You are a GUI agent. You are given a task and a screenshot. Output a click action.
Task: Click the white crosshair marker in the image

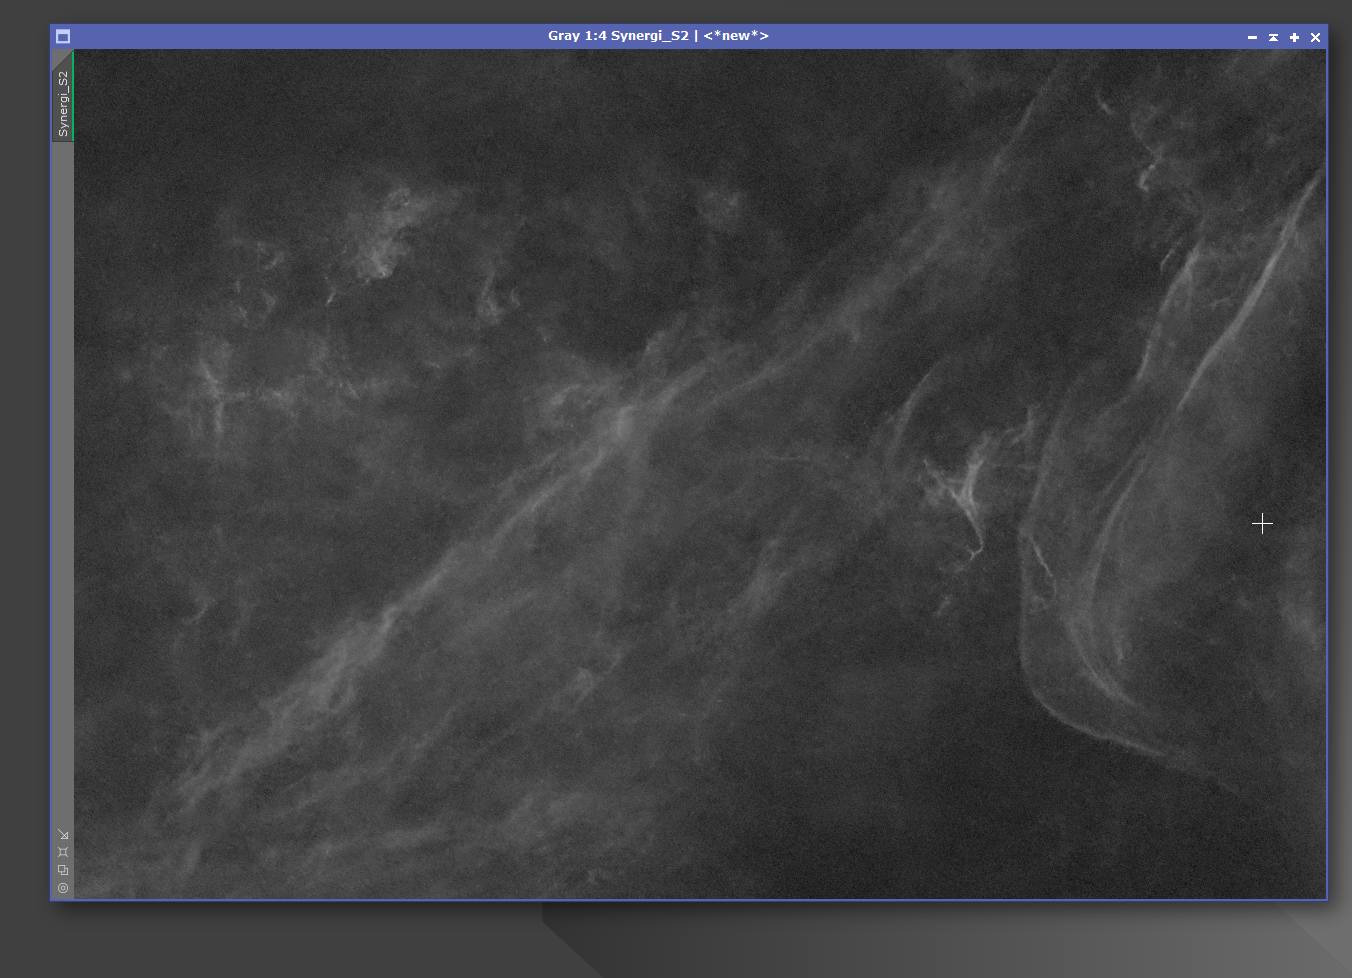point(1262,523)
